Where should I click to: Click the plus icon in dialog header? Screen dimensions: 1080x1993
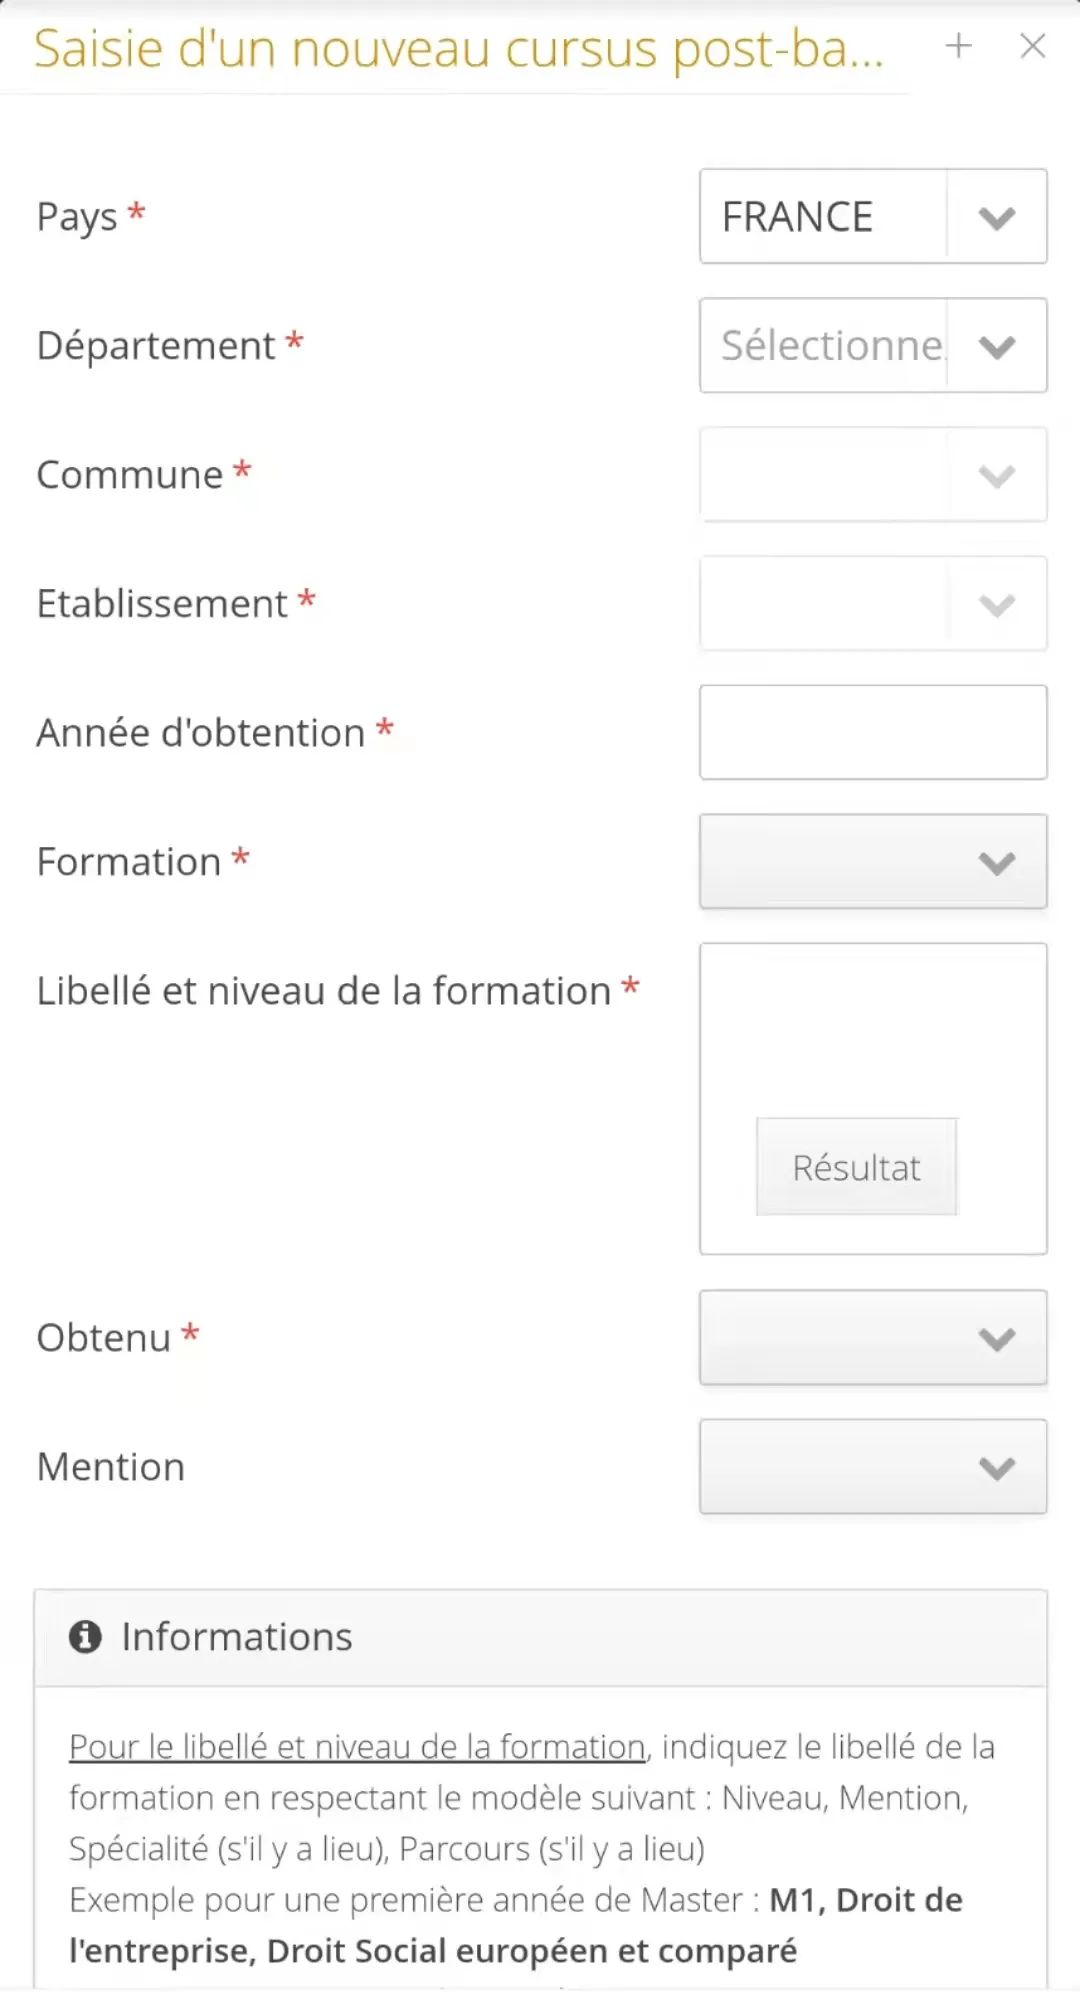(958, 45)
